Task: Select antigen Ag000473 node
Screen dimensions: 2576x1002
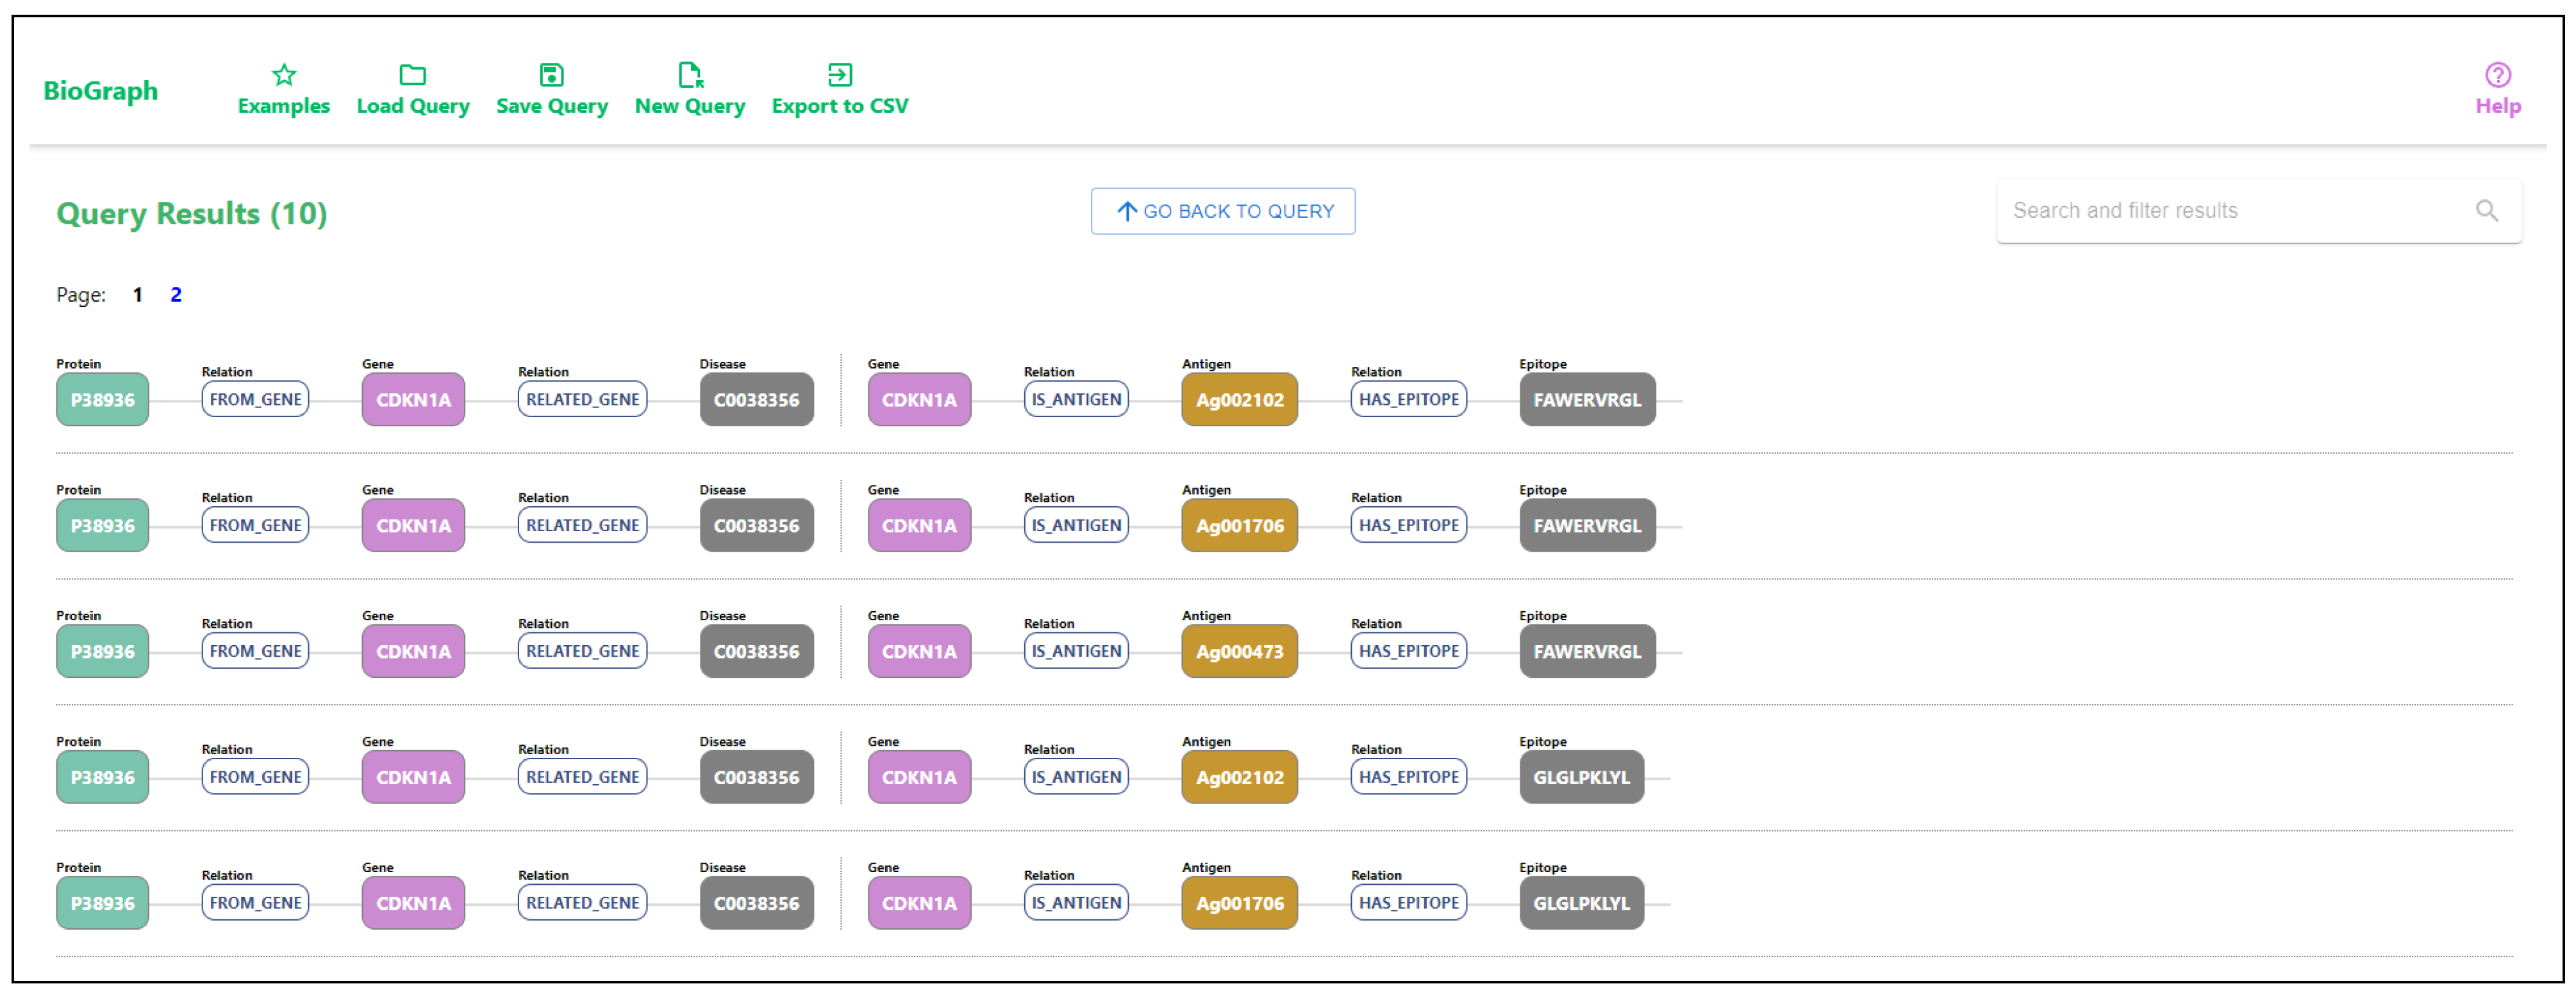Action: 1238,652
